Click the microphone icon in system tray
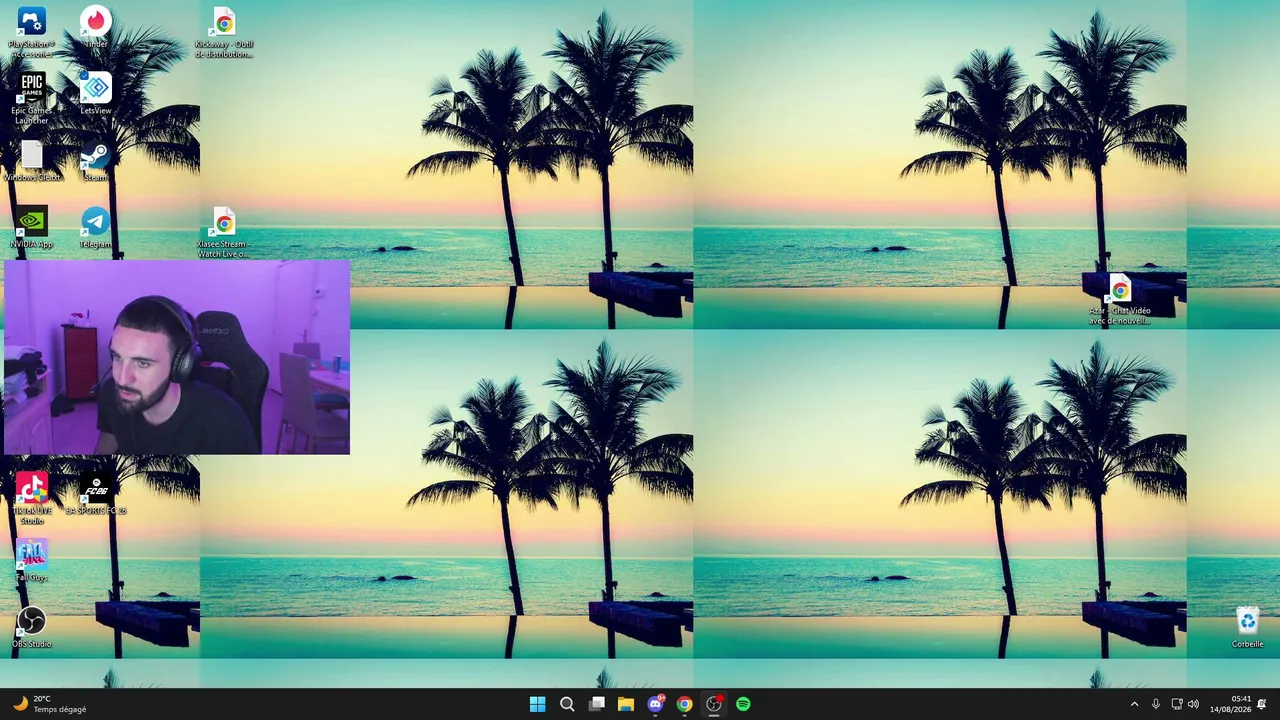 coord(1156,704)
